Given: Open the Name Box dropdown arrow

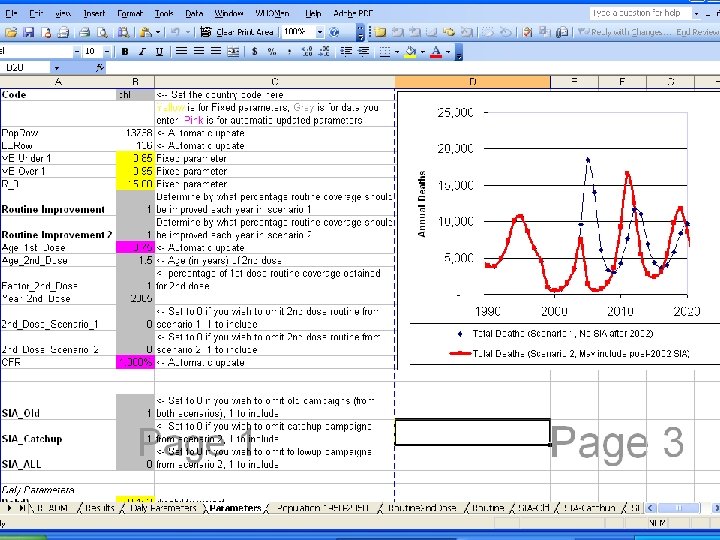Looking at the screenshot, I should pos(56,68).
